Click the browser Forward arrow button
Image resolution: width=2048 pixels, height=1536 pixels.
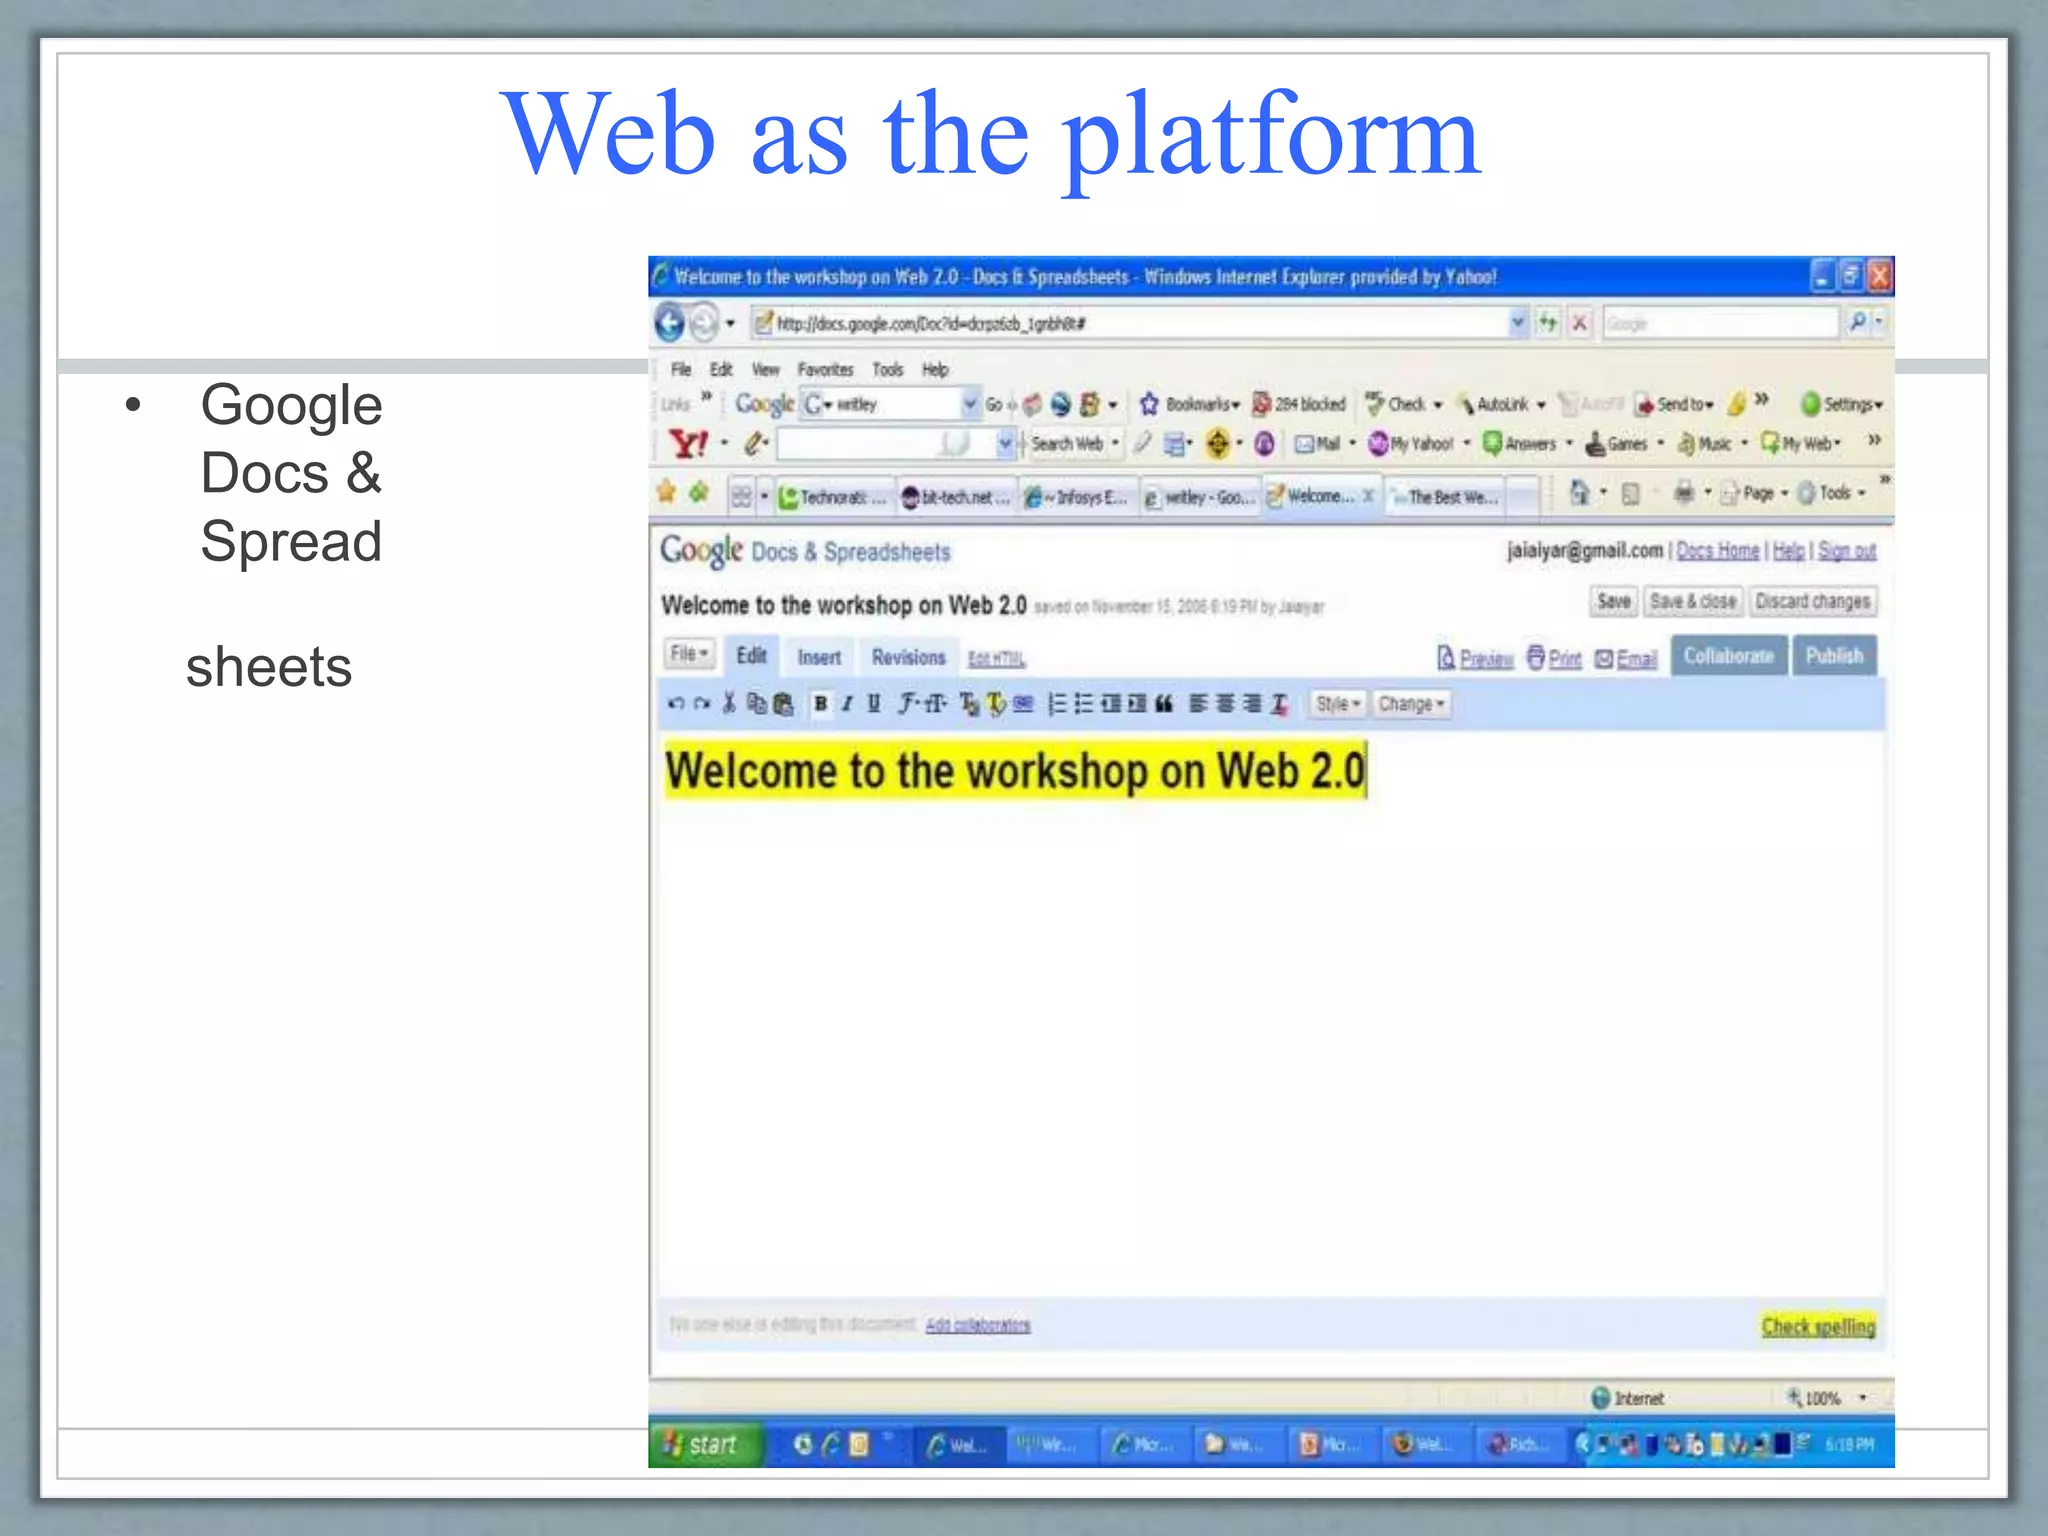point(705,322)
